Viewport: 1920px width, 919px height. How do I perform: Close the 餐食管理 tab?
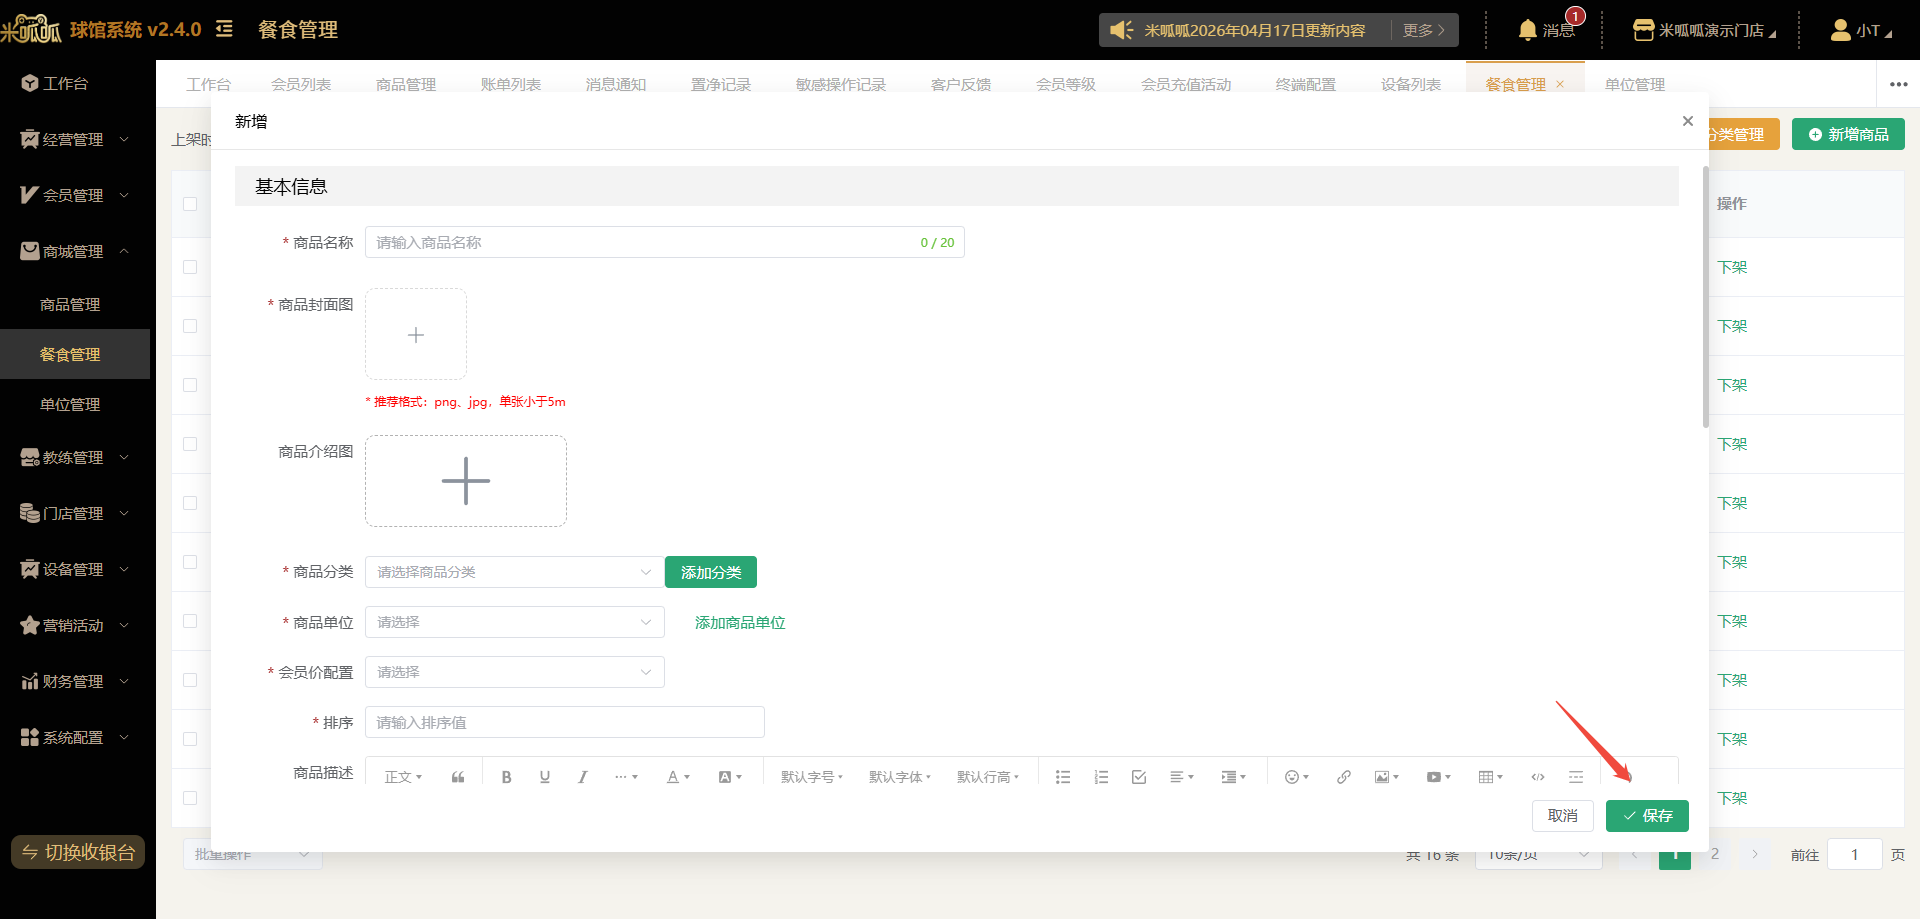(x=1560, y=84)
